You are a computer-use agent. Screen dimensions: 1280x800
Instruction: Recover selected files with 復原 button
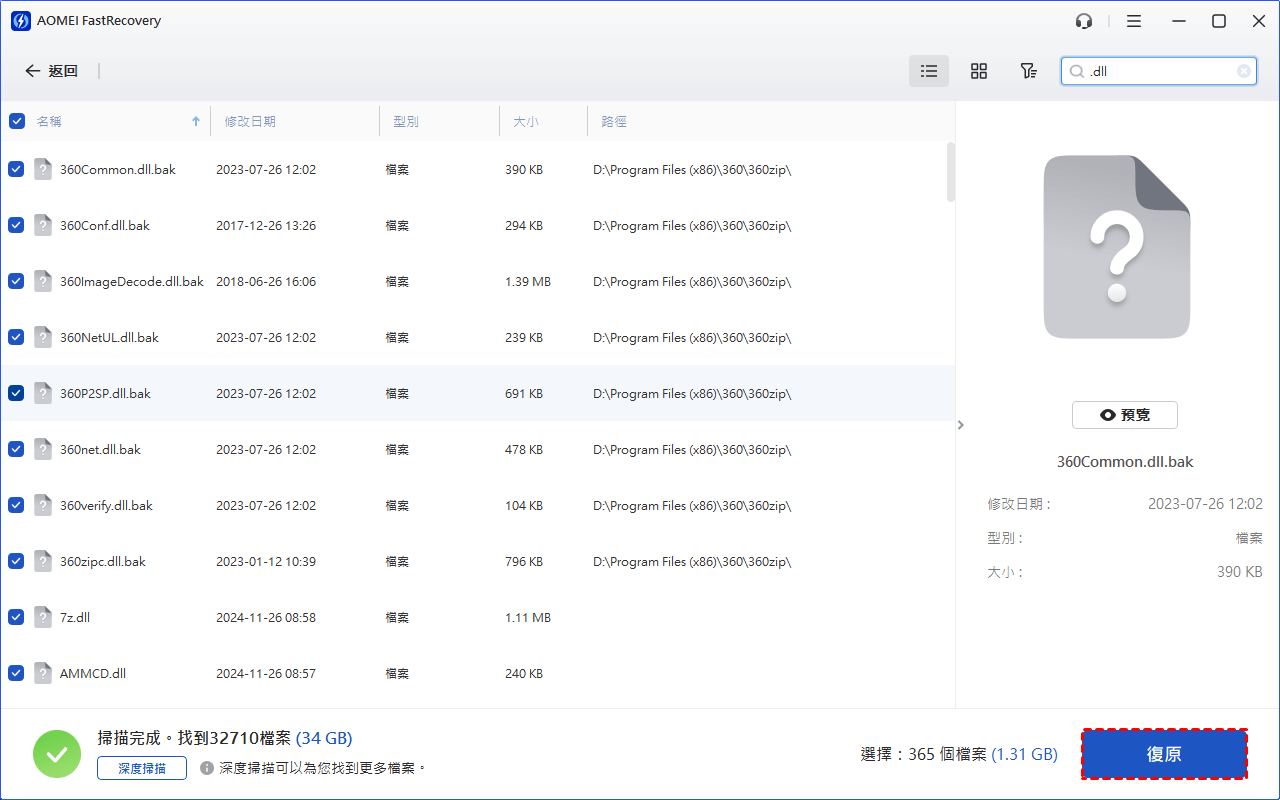(x=1164, y=754)
